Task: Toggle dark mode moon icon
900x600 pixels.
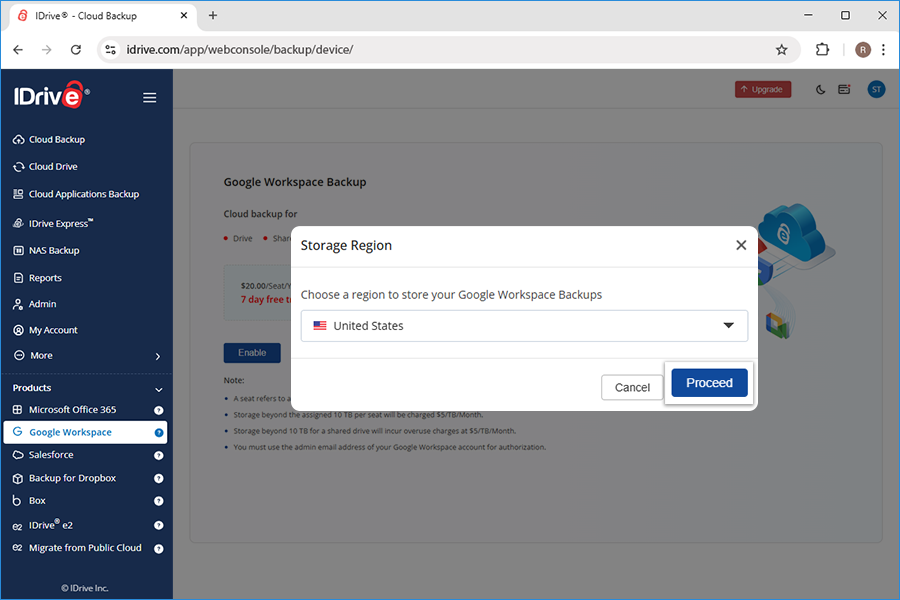Action: (820, 90)
